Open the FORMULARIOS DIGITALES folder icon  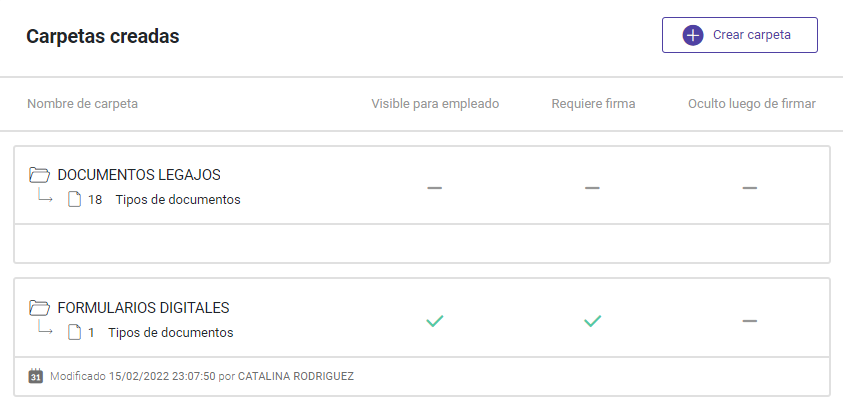pos(39,308)
